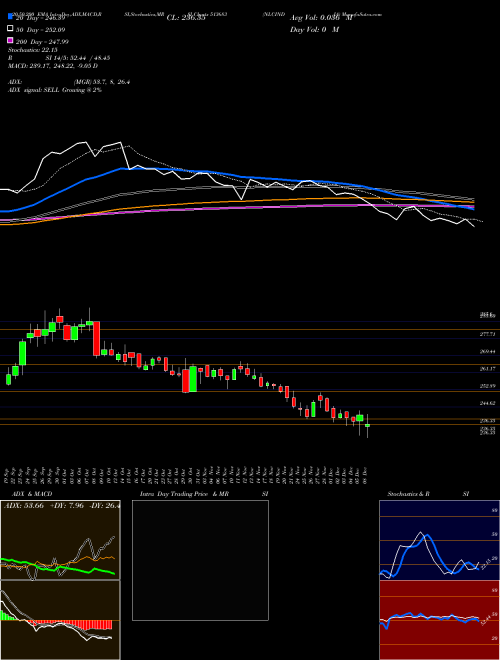
Task: Click the 277.71 price axis label
Action: 487,334
